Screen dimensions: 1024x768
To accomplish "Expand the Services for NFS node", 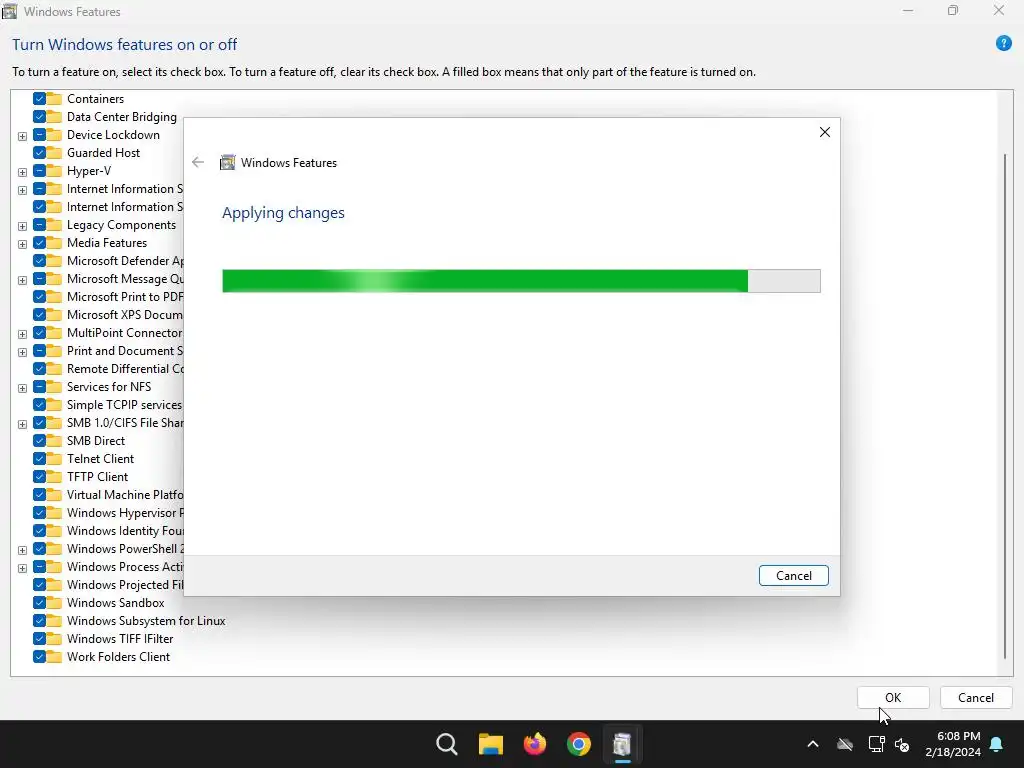I will pos(22,388).
